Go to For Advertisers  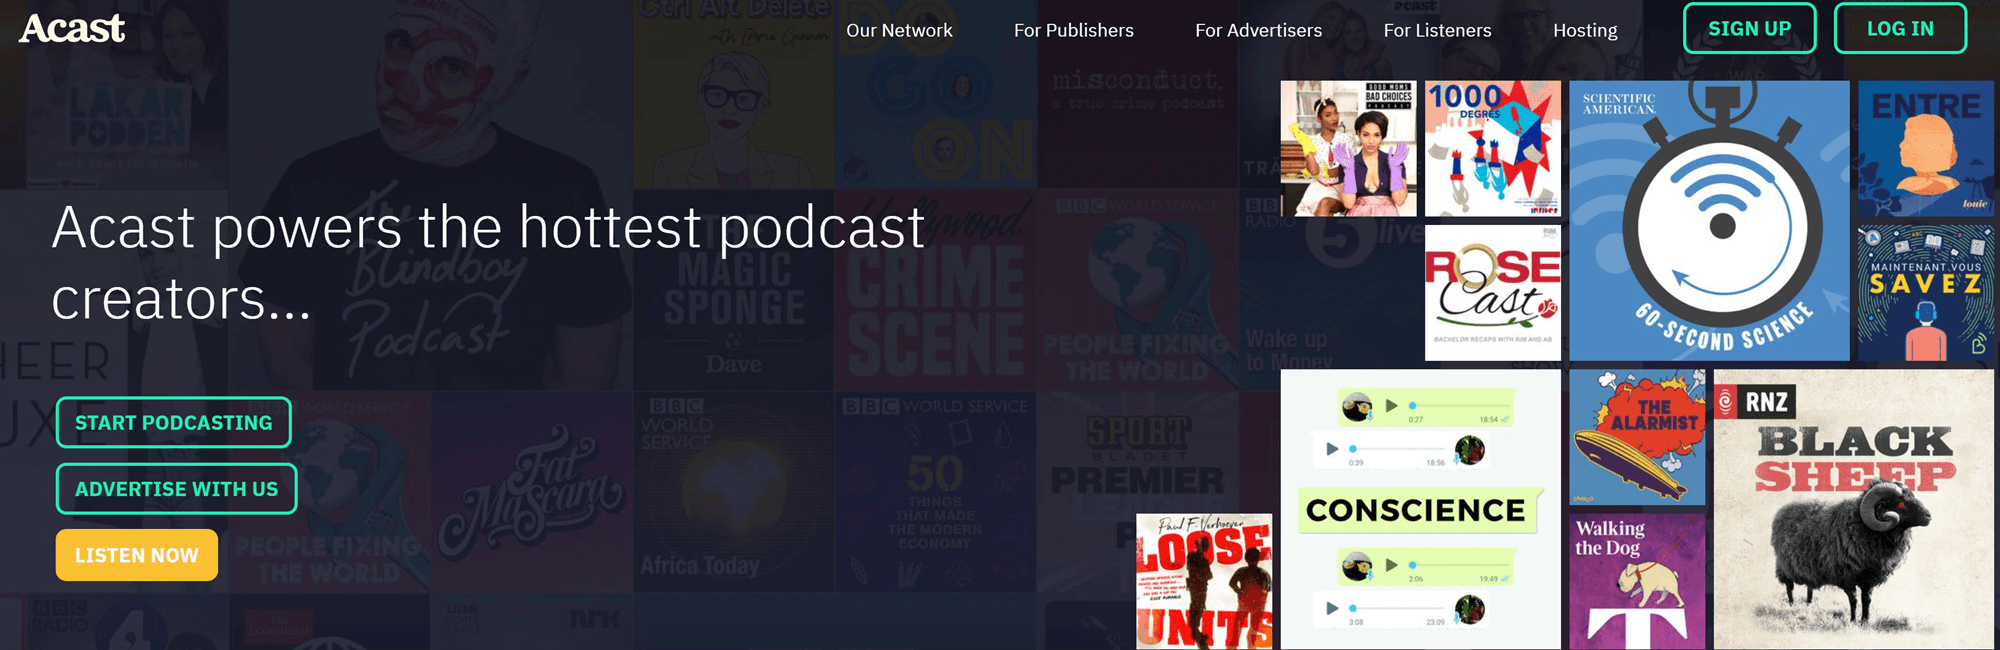point(1258,30)
